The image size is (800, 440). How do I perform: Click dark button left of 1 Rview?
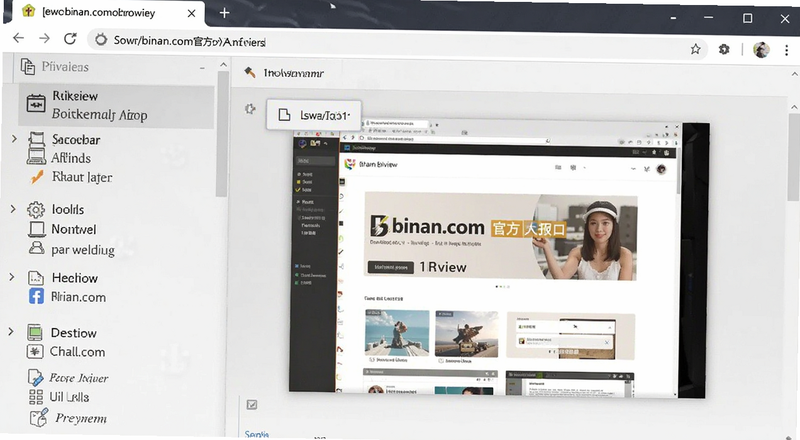(391, 267)
